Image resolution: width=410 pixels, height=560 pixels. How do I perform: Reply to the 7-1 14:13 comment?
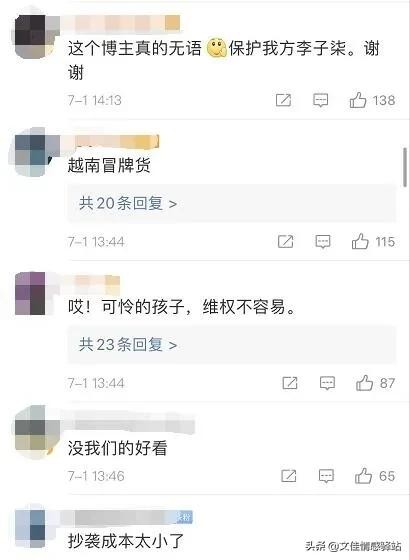[321, 100]
